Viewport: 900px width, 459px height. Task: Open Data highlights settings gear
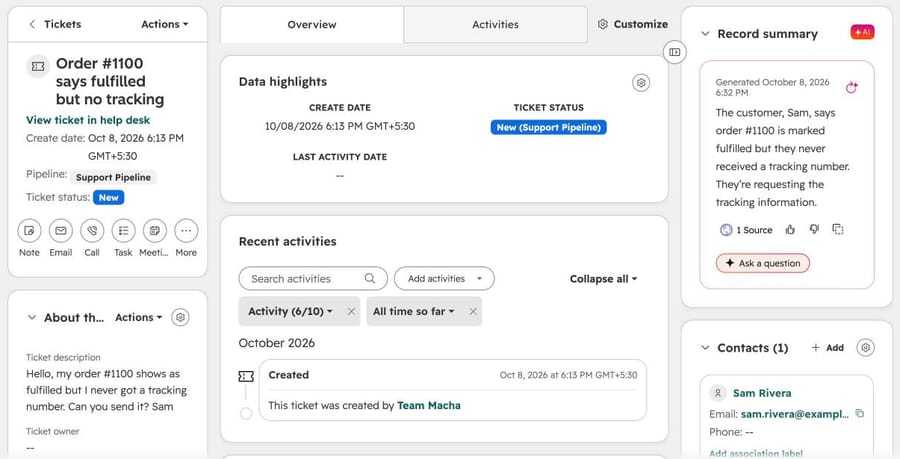[641, 83]
